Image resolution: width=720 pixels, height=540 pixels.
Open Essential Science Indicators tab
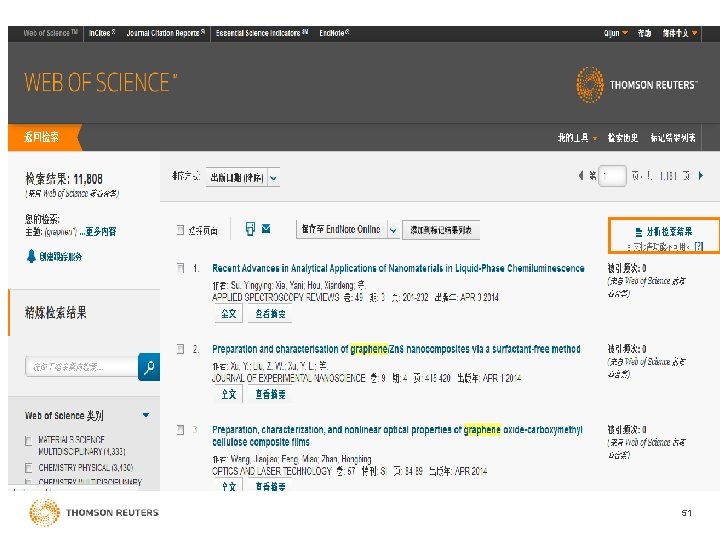click(x=262, y=33)
